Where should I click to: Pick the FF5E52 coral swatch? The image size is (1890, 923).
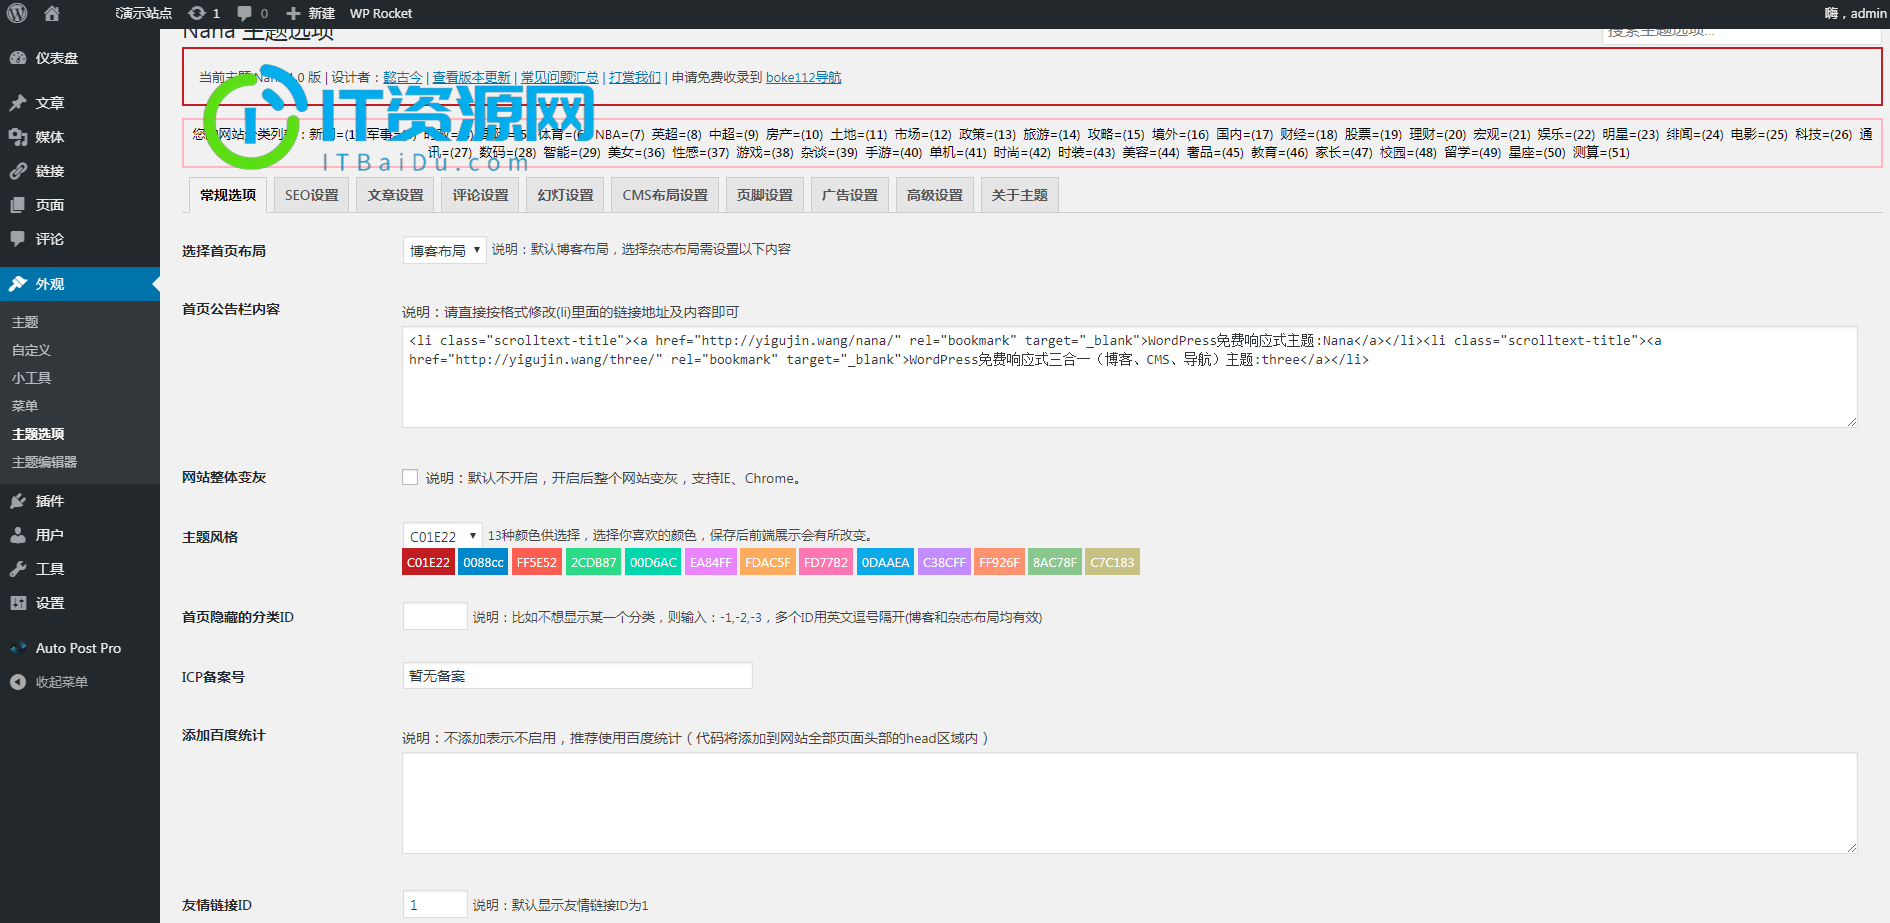(x=537, y=562)
